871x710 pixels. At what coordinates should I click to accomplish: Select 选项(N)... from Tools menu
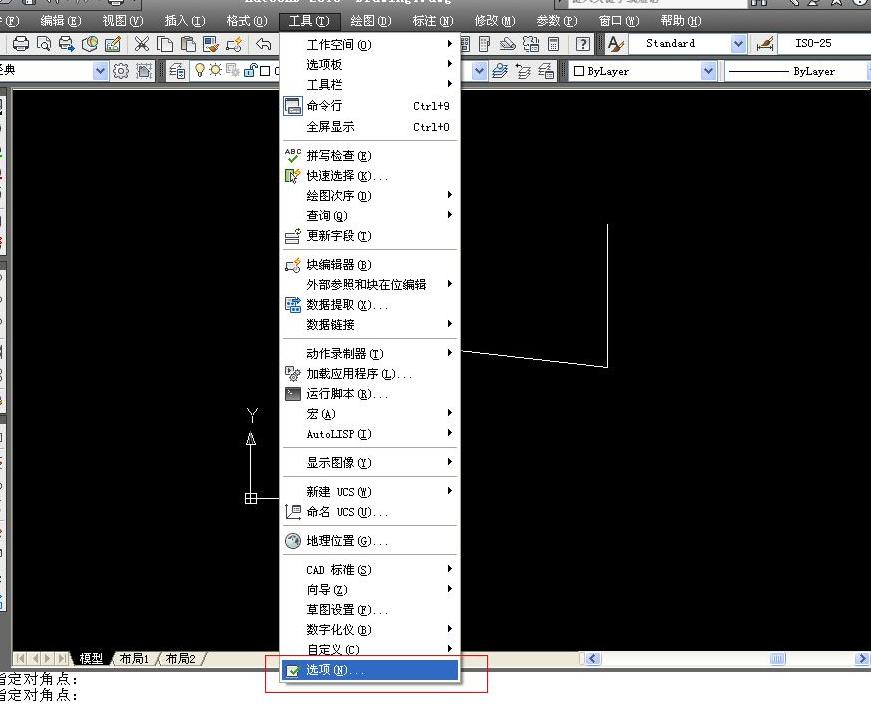[371, 670]
